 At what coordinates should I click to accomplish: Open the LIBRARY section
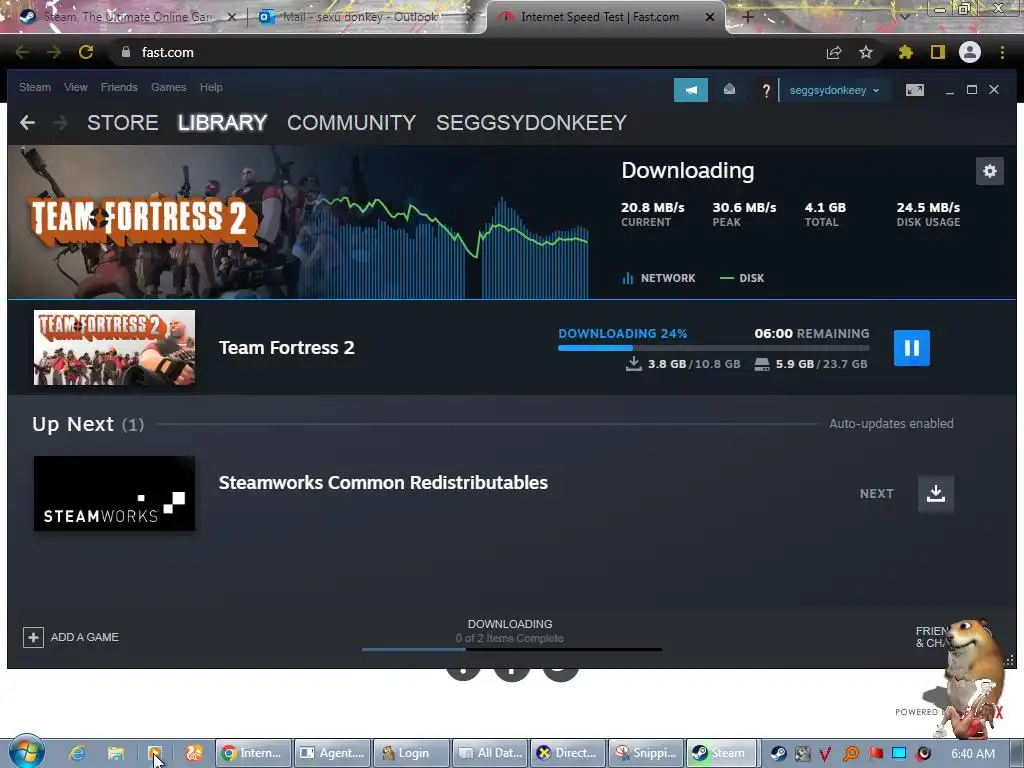click(x=223, y=123)
